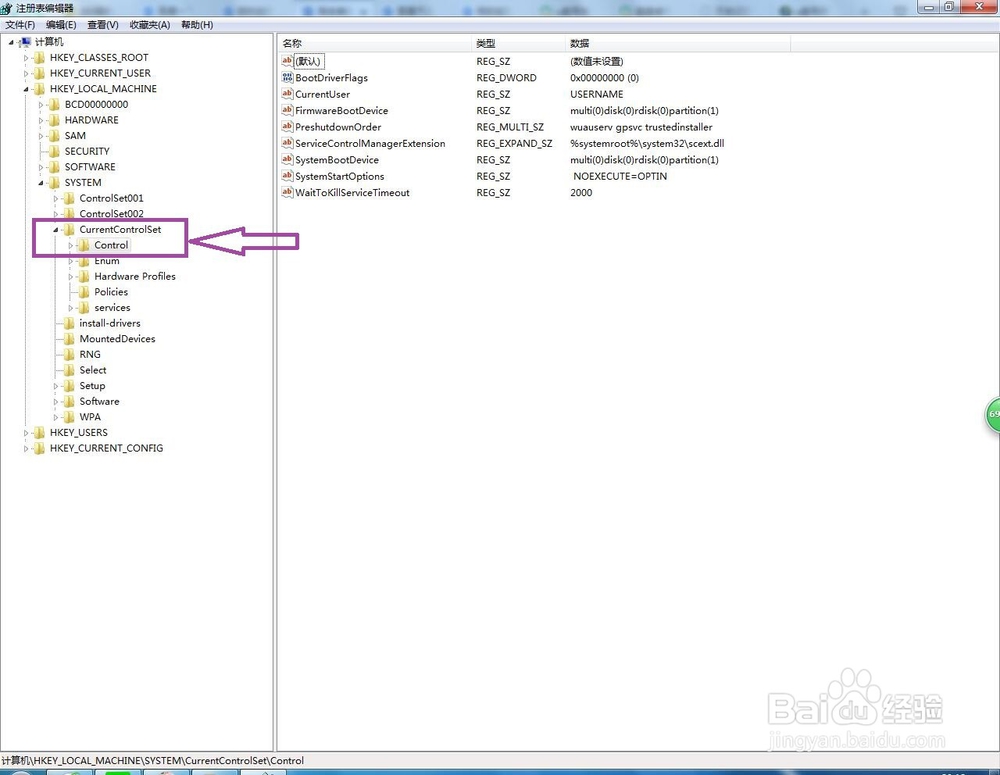
Task: Click the wuauserv gpsvc trustedinstaller data
Action: [x=641, y=127]
